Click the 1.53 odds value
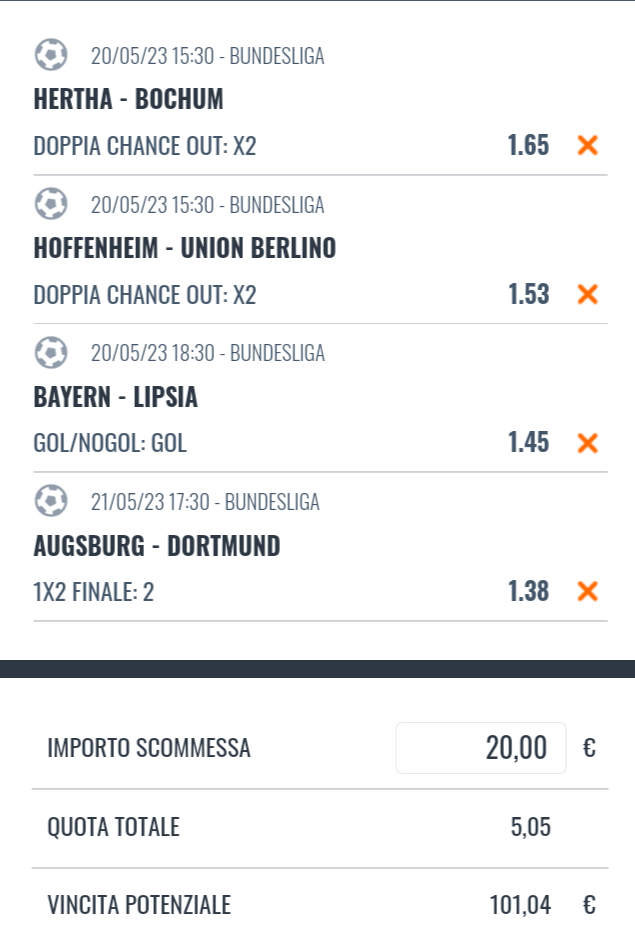 point(528,294)
